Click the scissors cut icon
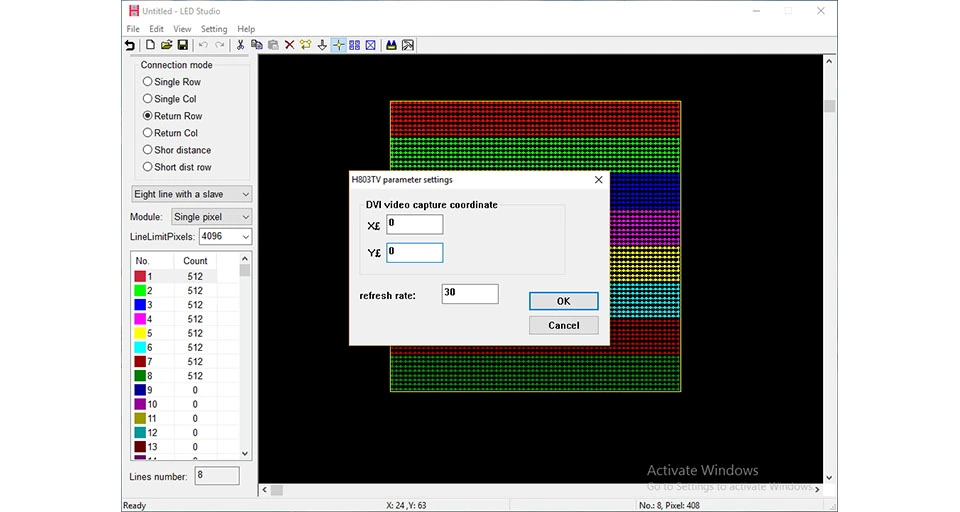Image resolution: width=960 pixels, height=512 pixels. 240,45
